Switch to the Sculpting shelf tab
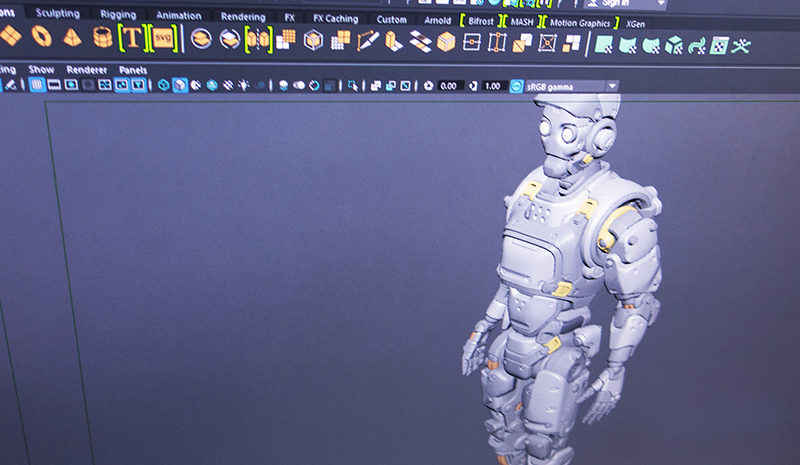 58,13
